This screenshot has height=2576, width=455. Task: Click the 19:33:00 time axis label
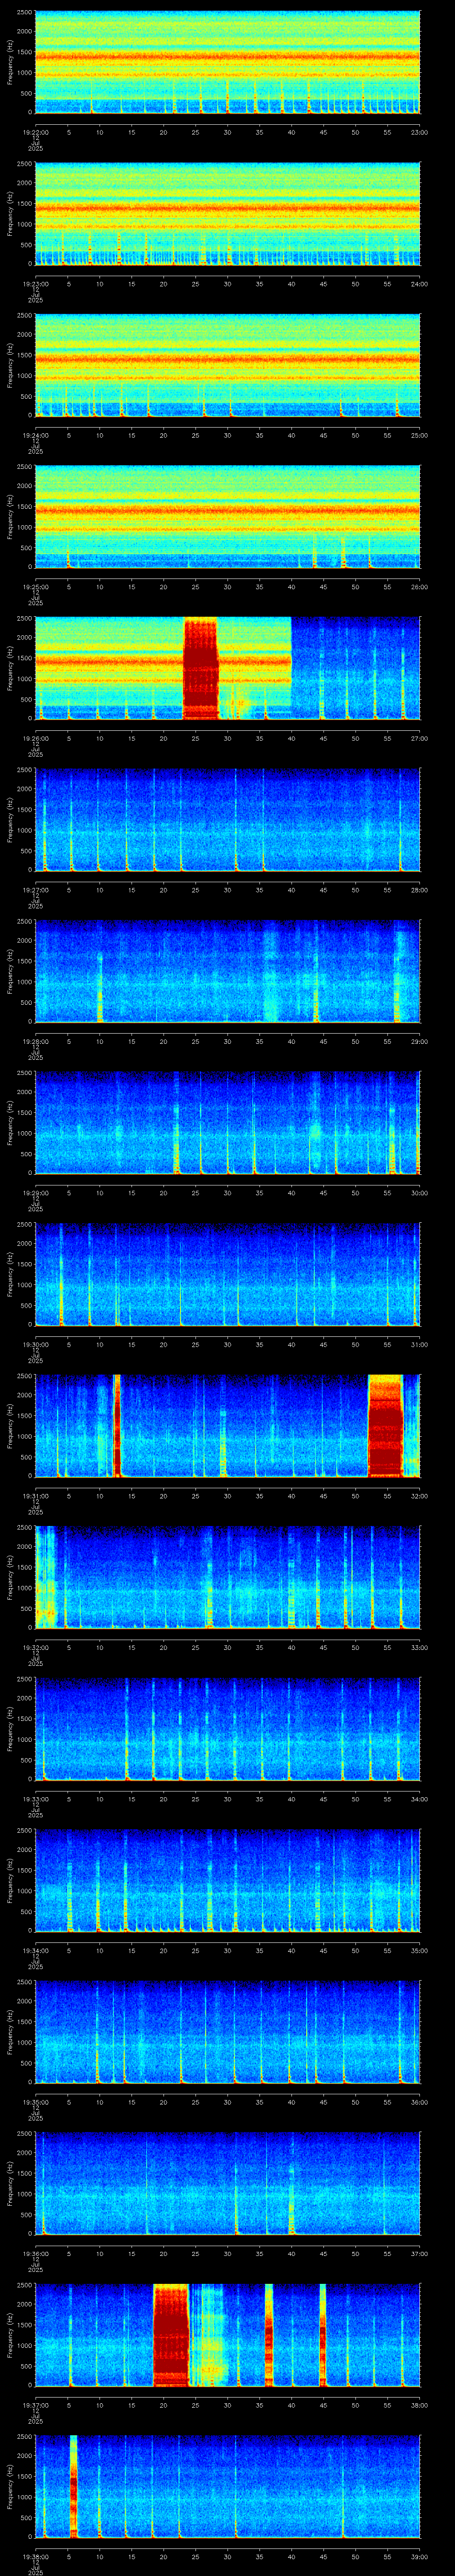click(35, 1799)
